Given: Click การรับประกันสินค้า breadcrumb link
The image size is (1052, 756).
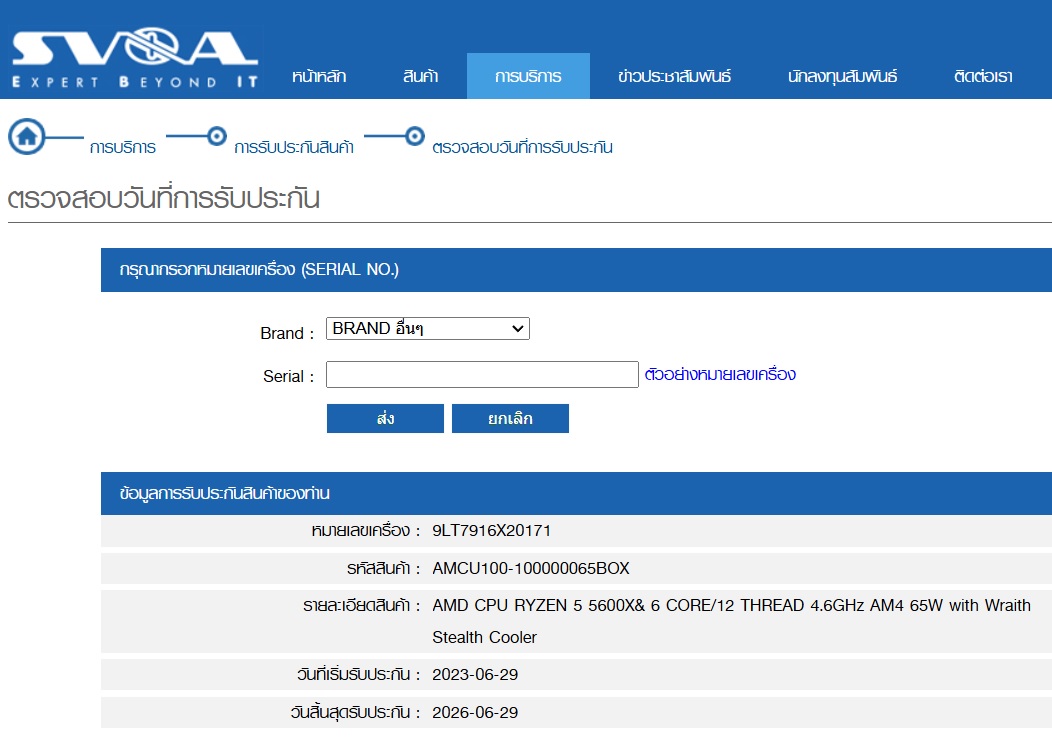Looking at the screenshot, I should pyautogui.click(x=294, y=148).
